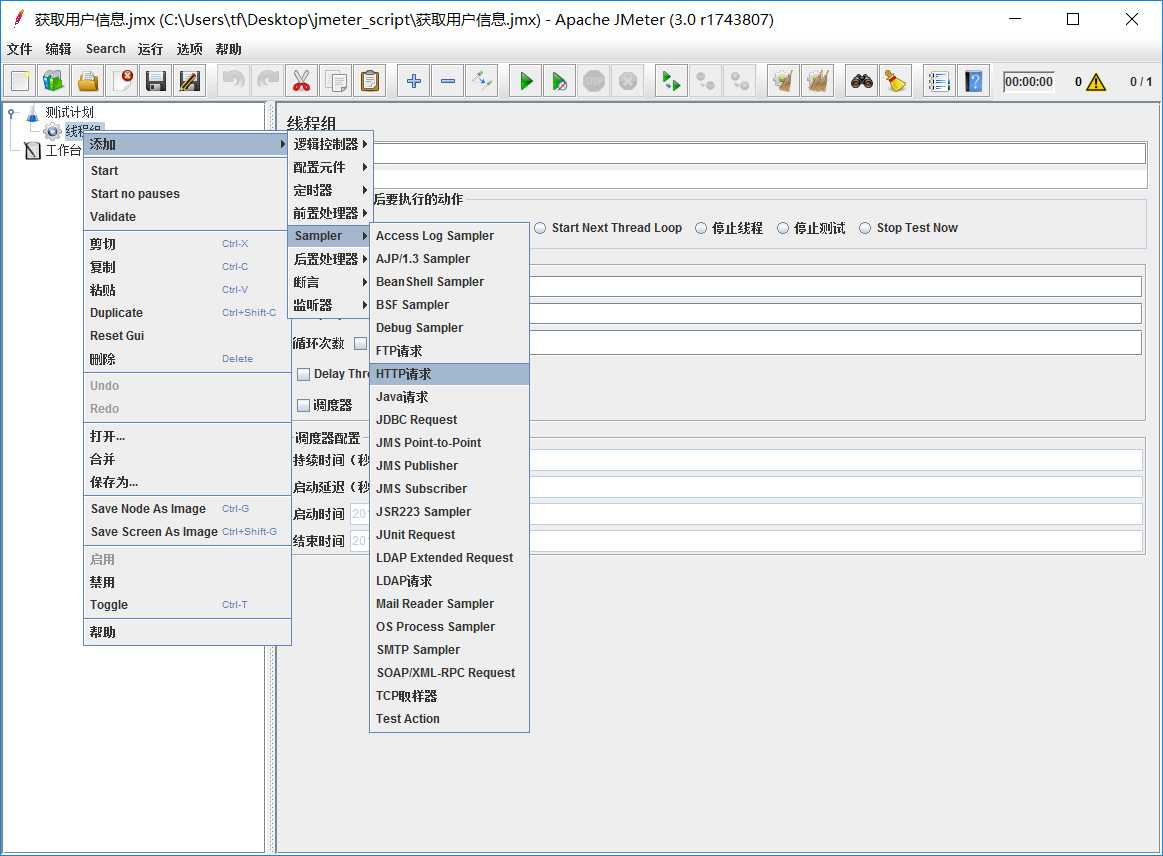Click the thread group name input field

coord(760,154)
